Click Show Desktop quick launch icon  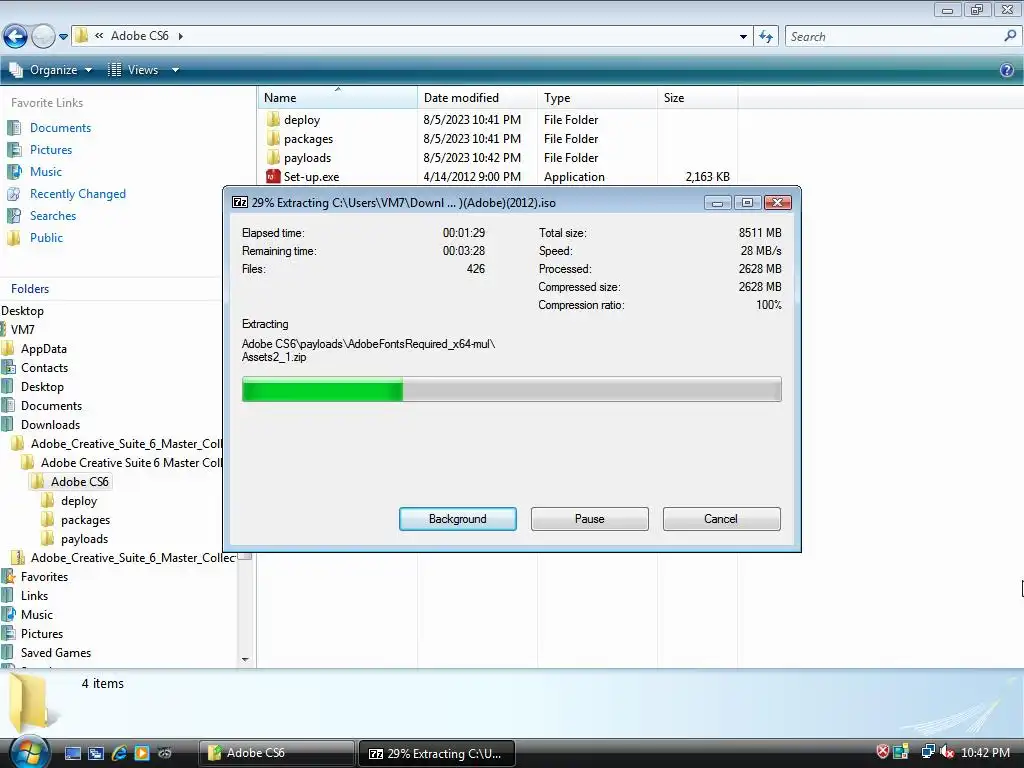tap(73, 753)
